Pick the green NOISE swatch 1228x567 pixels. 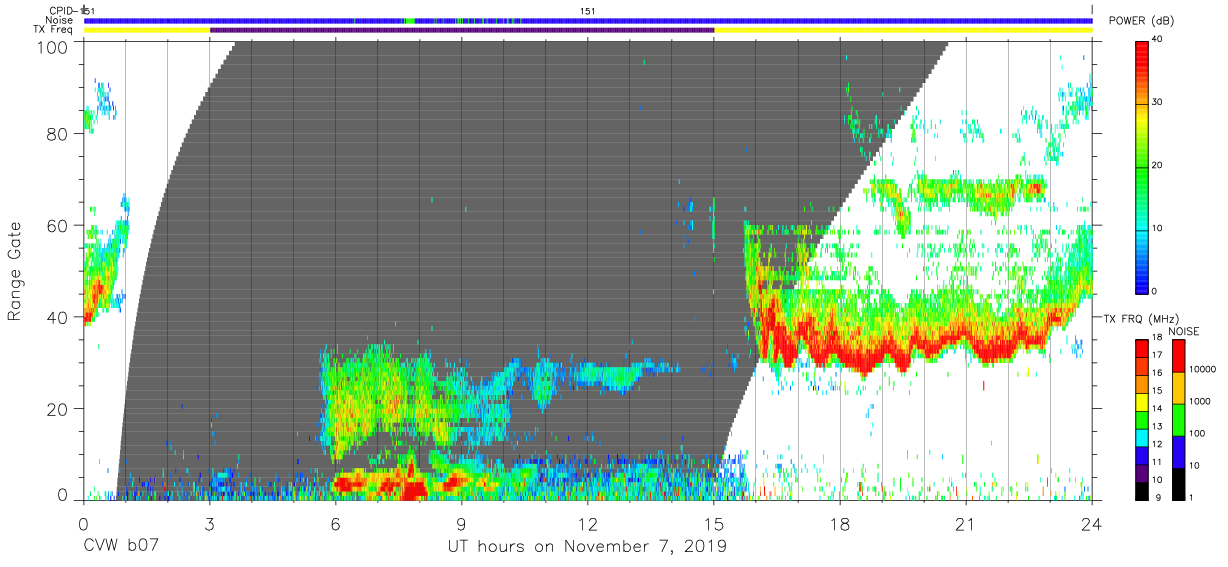tap(1179, 419)
